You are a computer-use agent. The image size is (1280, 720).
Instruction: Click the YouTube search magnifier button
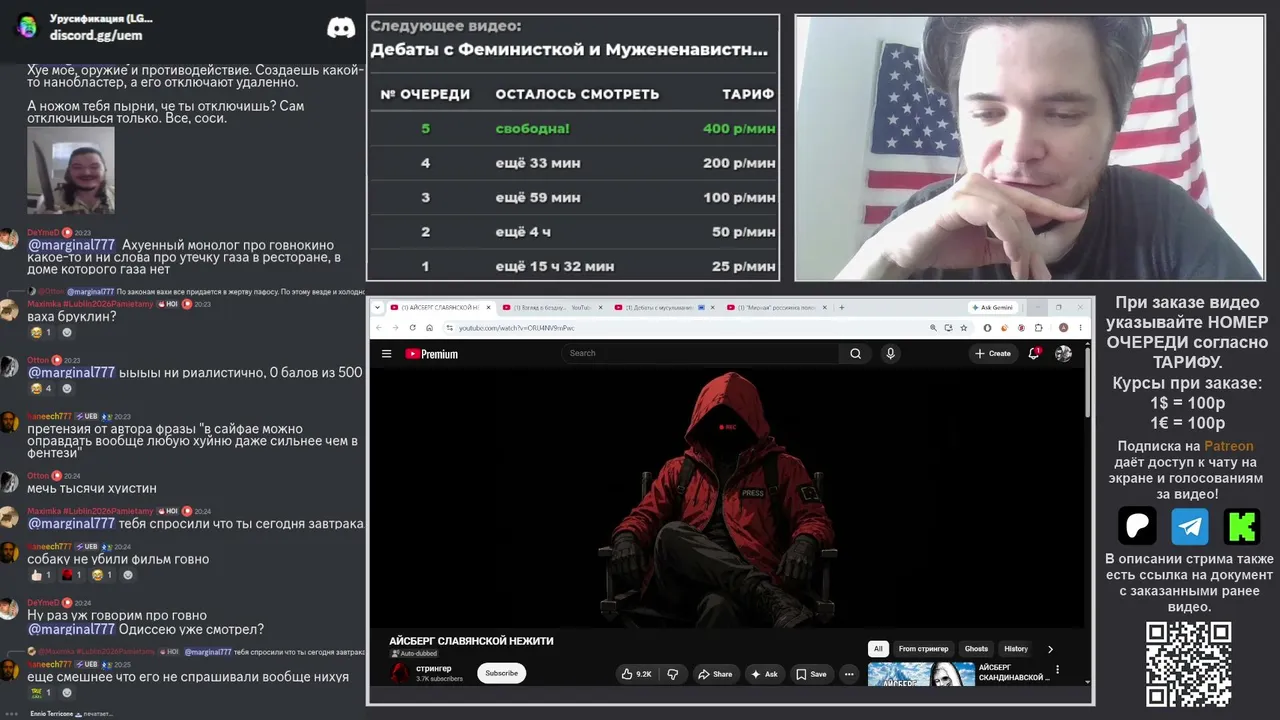(855, 353)
